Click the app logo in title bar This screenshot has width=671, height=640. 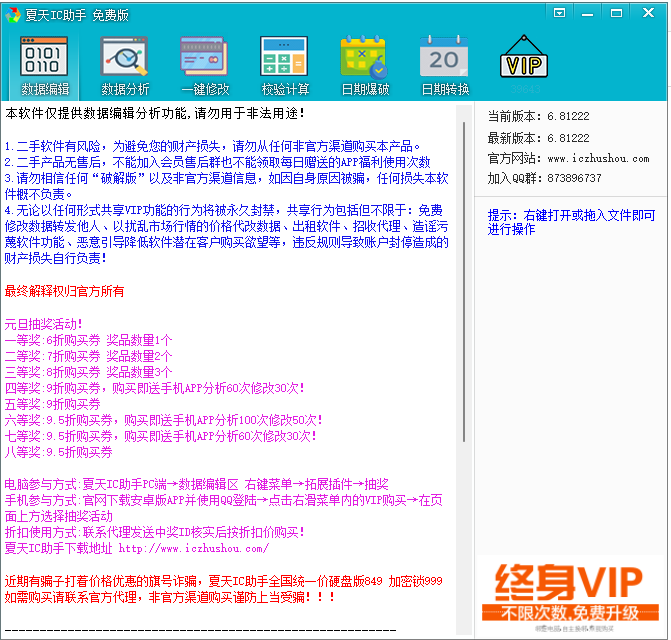13,15
